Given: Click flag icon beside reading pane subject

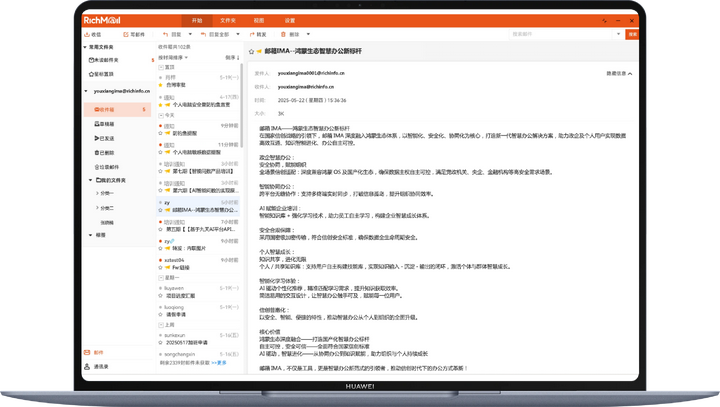Looking at the screenshot, I should pyautogui.click(x=259, y=51).
